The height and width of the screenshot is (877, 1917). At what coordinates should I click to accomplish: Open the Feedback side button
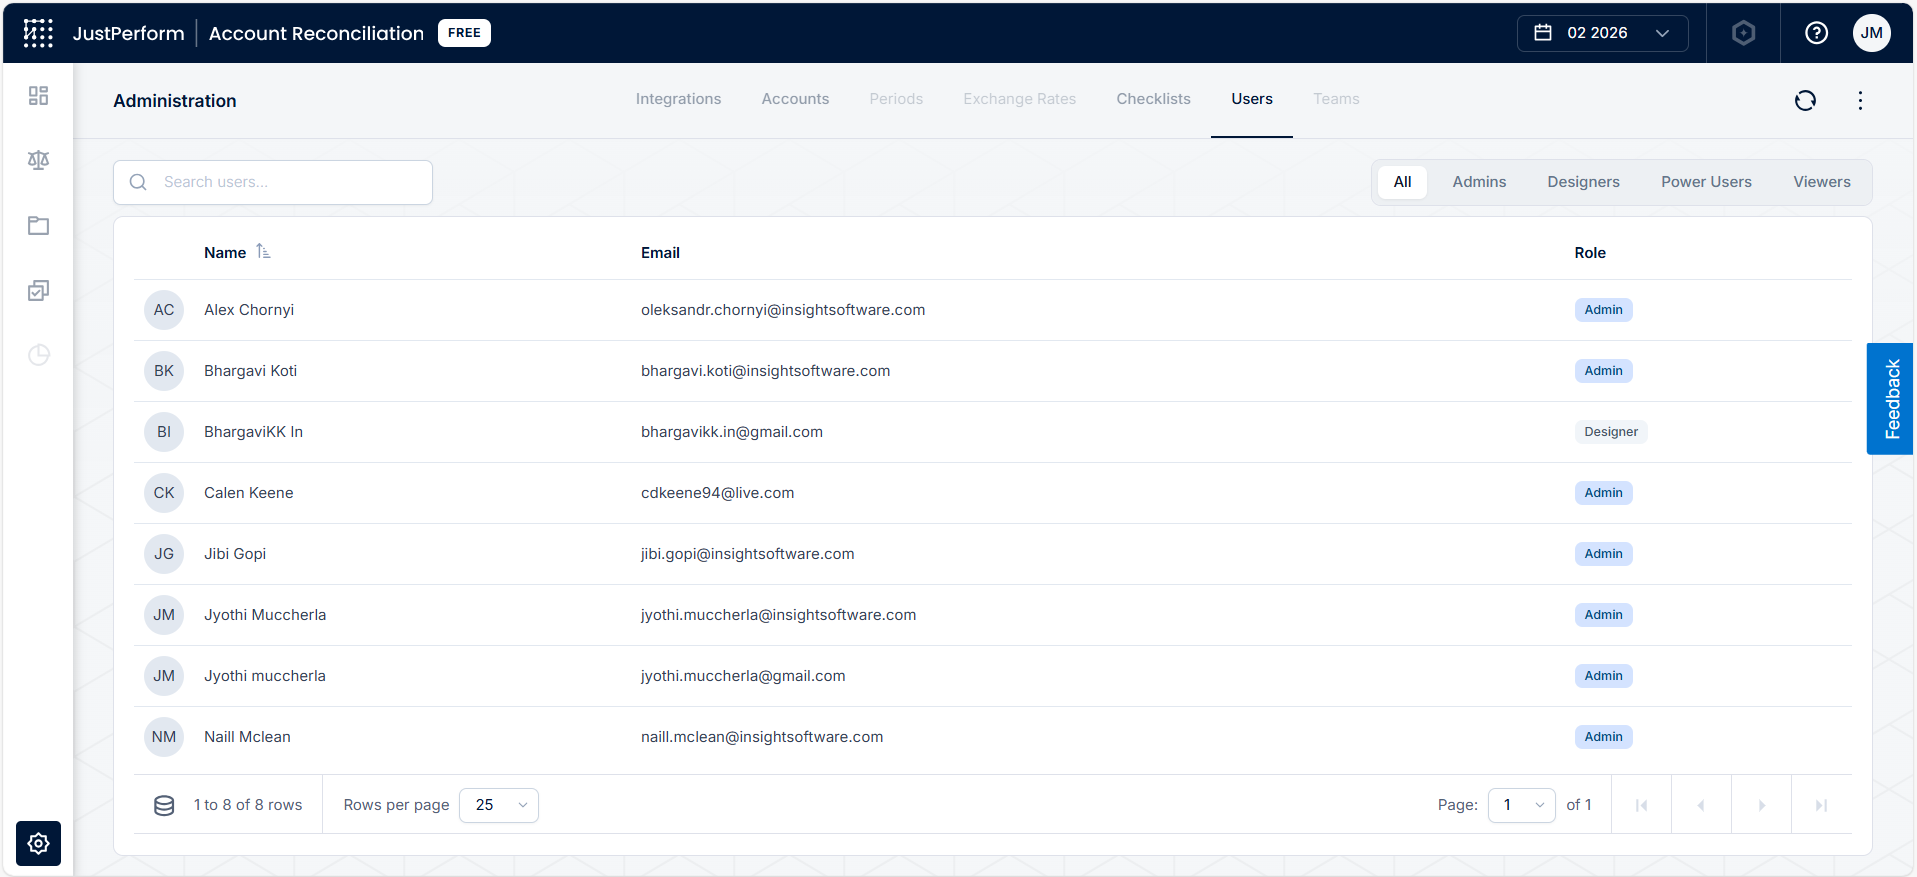coord(1890,399)
